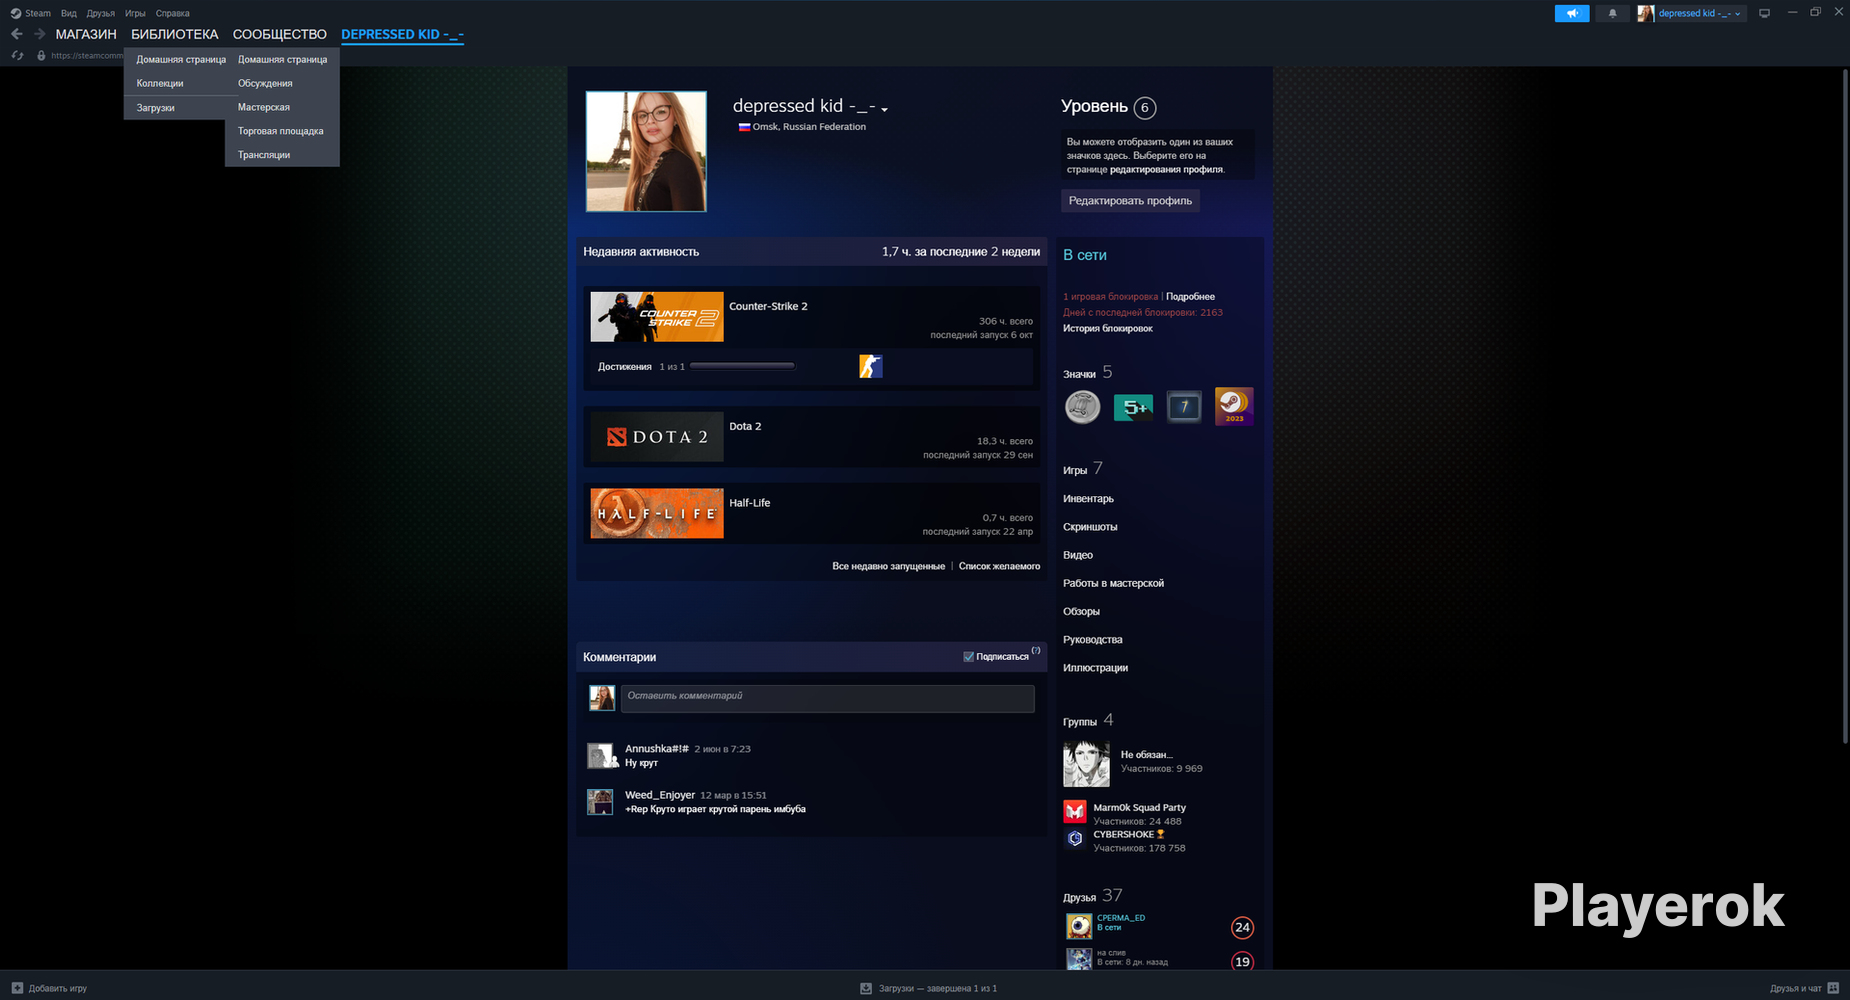Switch to Big Picture mode with monitor icon

pos(1764,13)
